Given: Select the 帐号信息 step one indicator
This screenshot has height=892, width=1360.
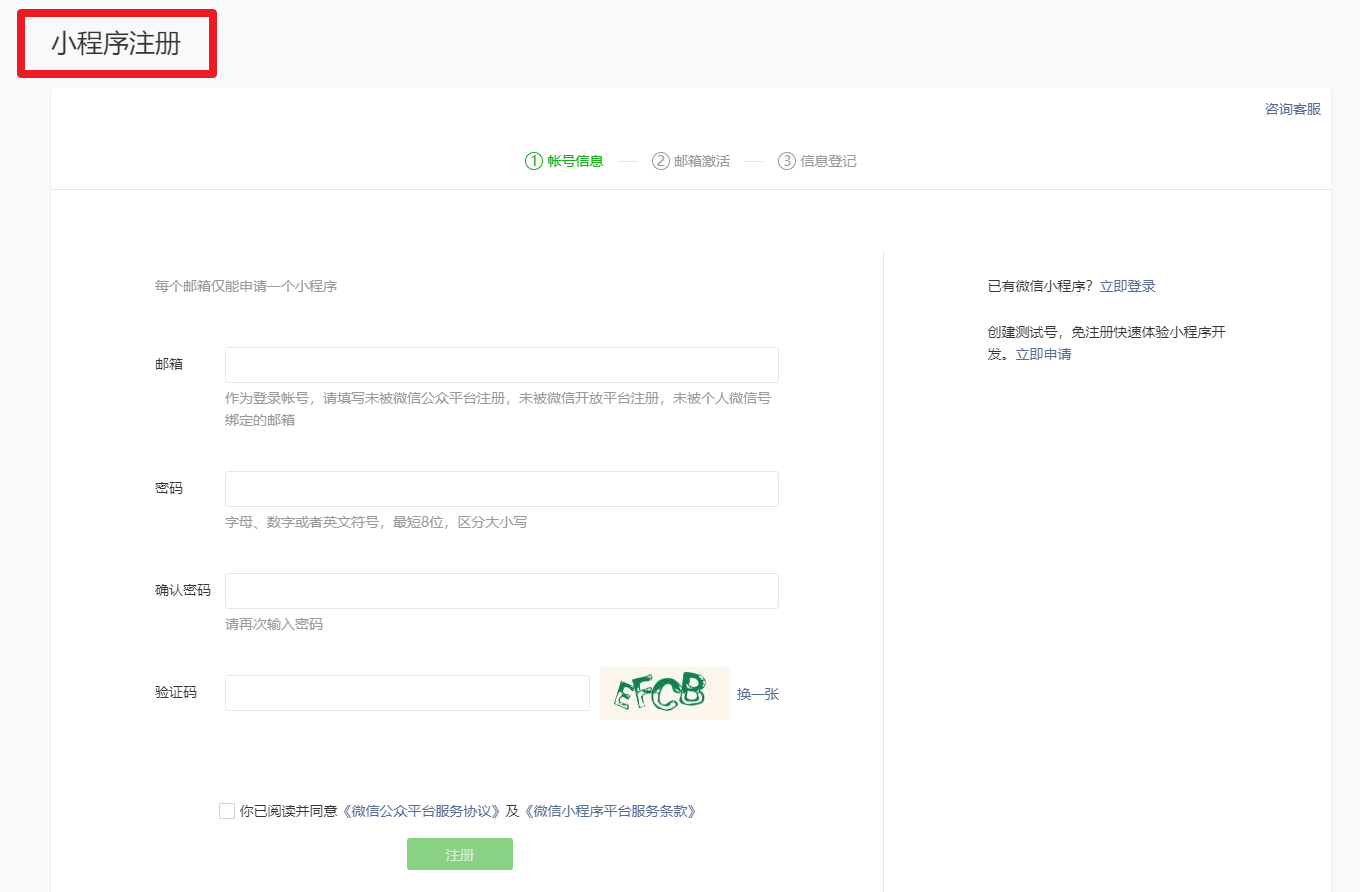Looking at the screenshot, I should pos(564,161).
